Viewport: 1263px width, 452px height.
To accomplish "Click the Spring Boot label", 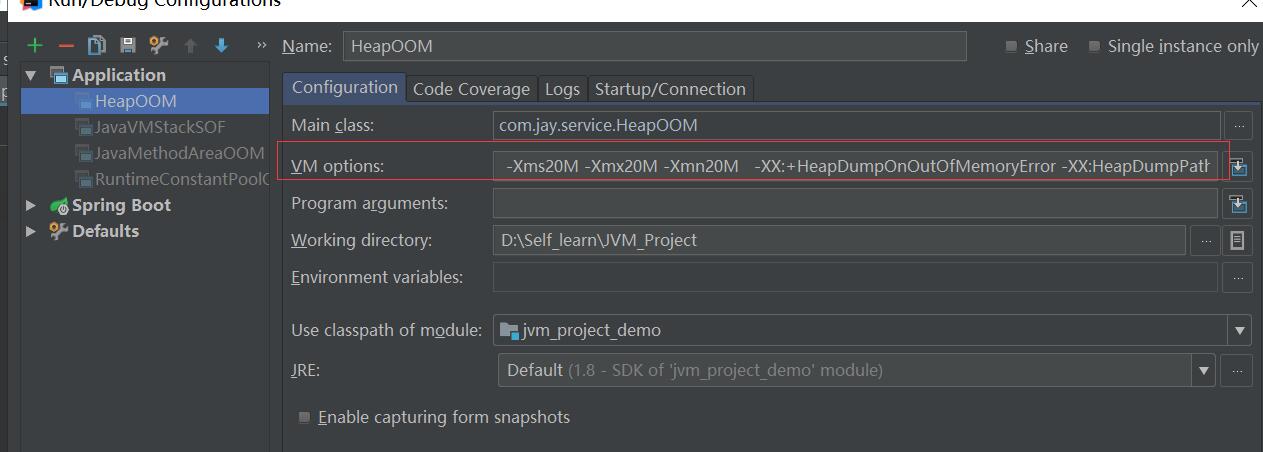I will (121, 205).
